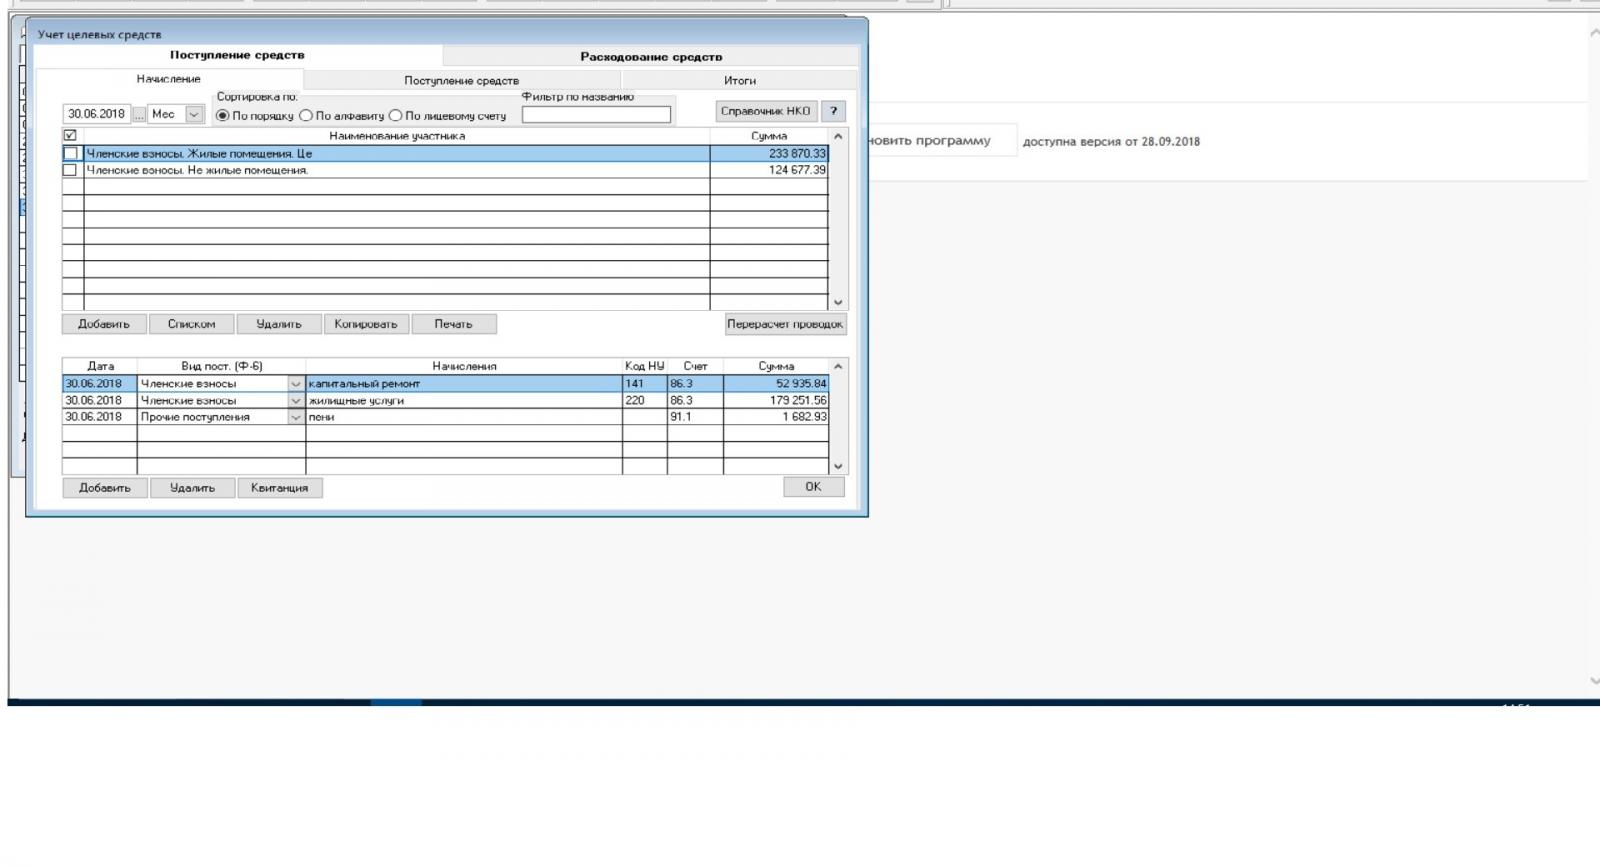
Task: Click the 'Копировать' button
Action: click(366, 324)
